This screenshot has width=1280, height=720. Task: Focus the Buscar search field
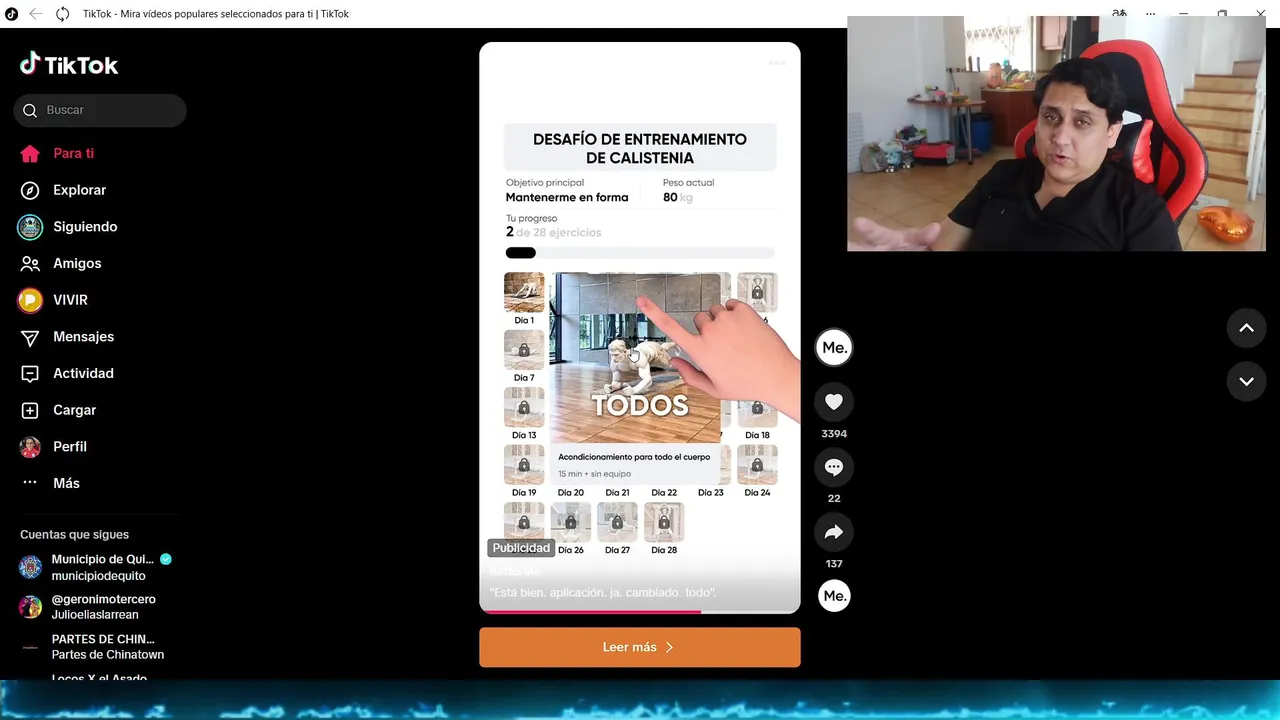coord(100,110)
